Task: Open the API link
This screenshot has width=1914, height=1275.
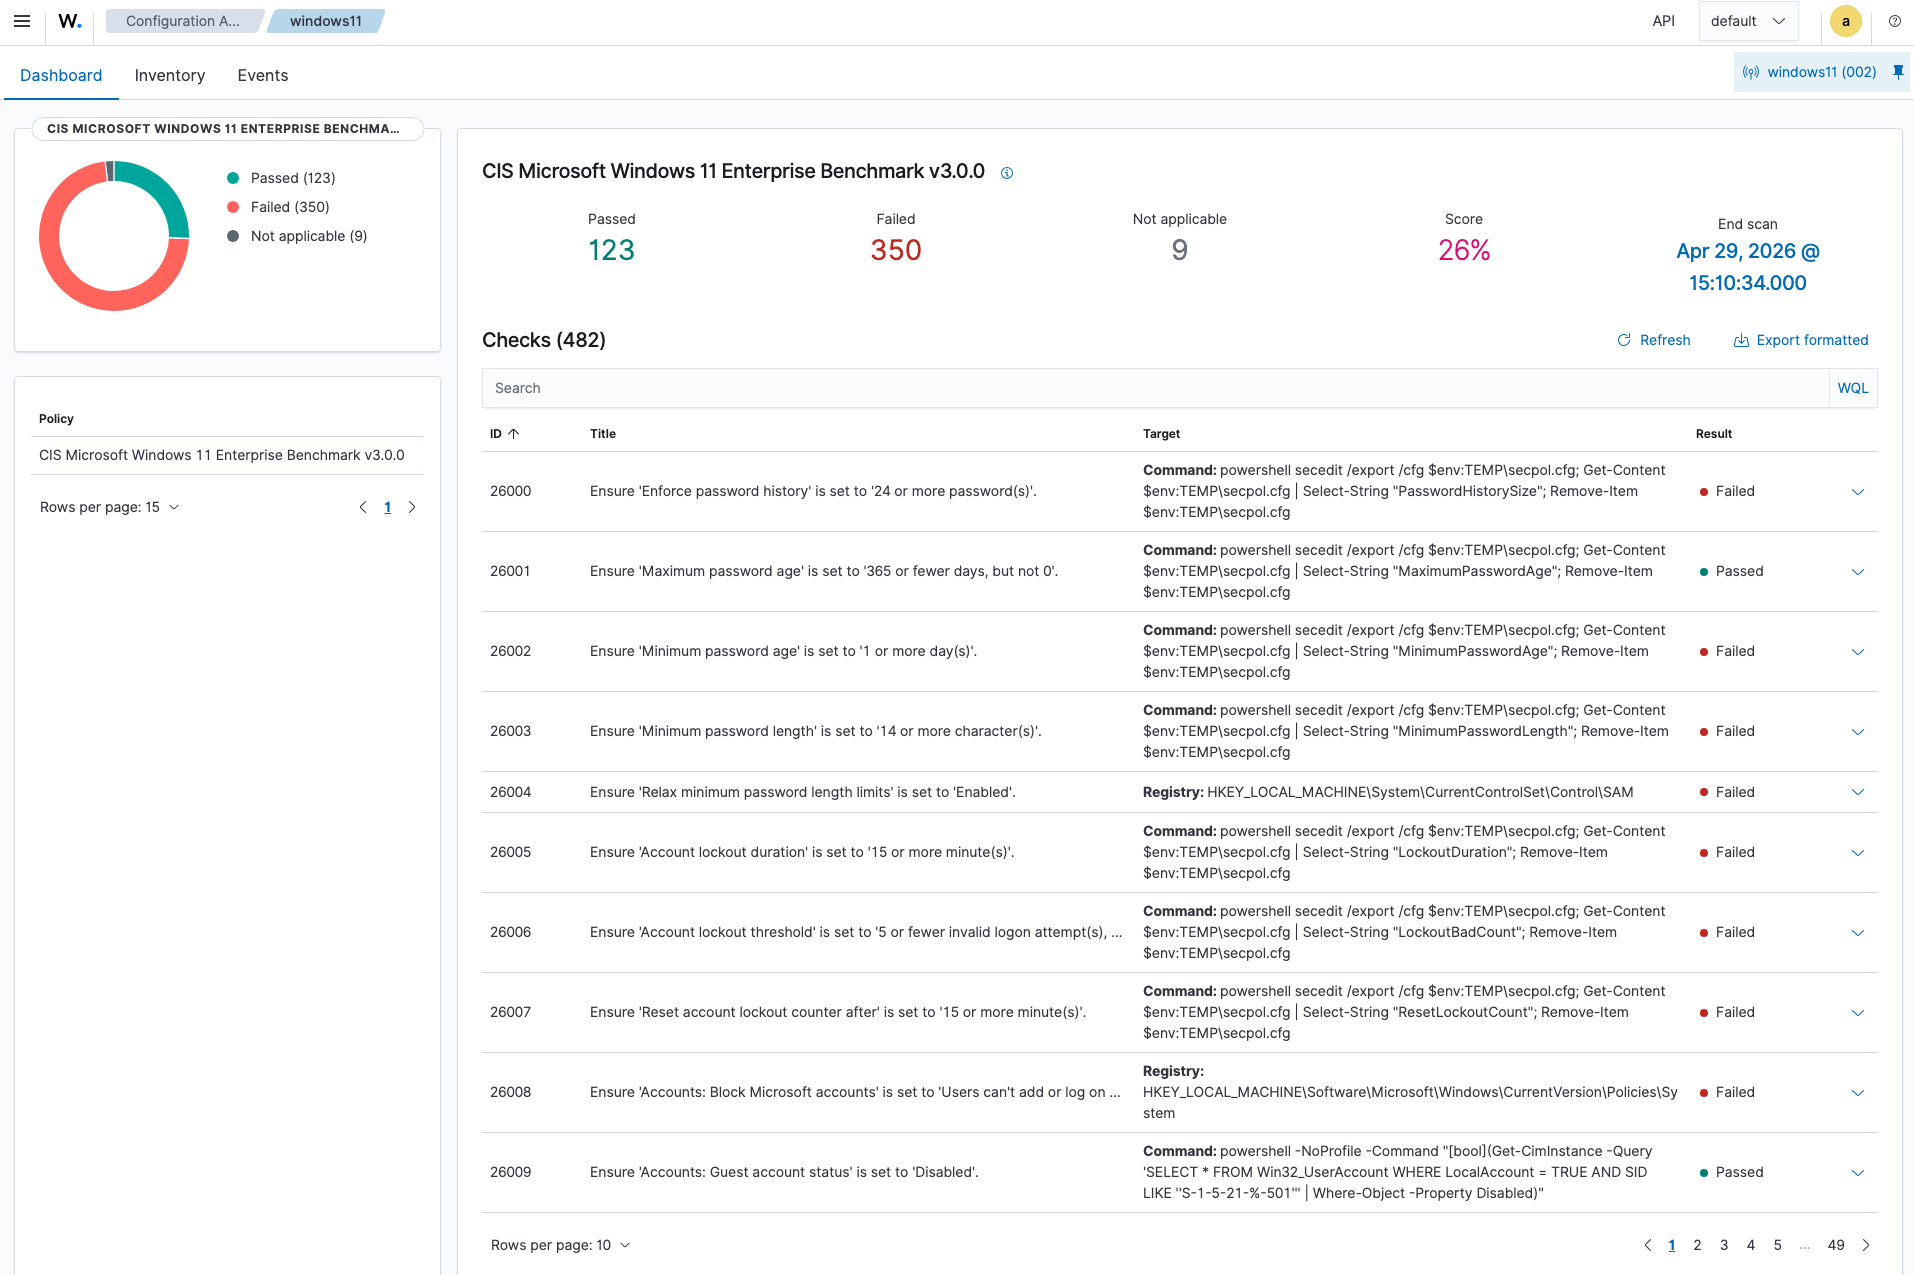Action: point(1663,21)
